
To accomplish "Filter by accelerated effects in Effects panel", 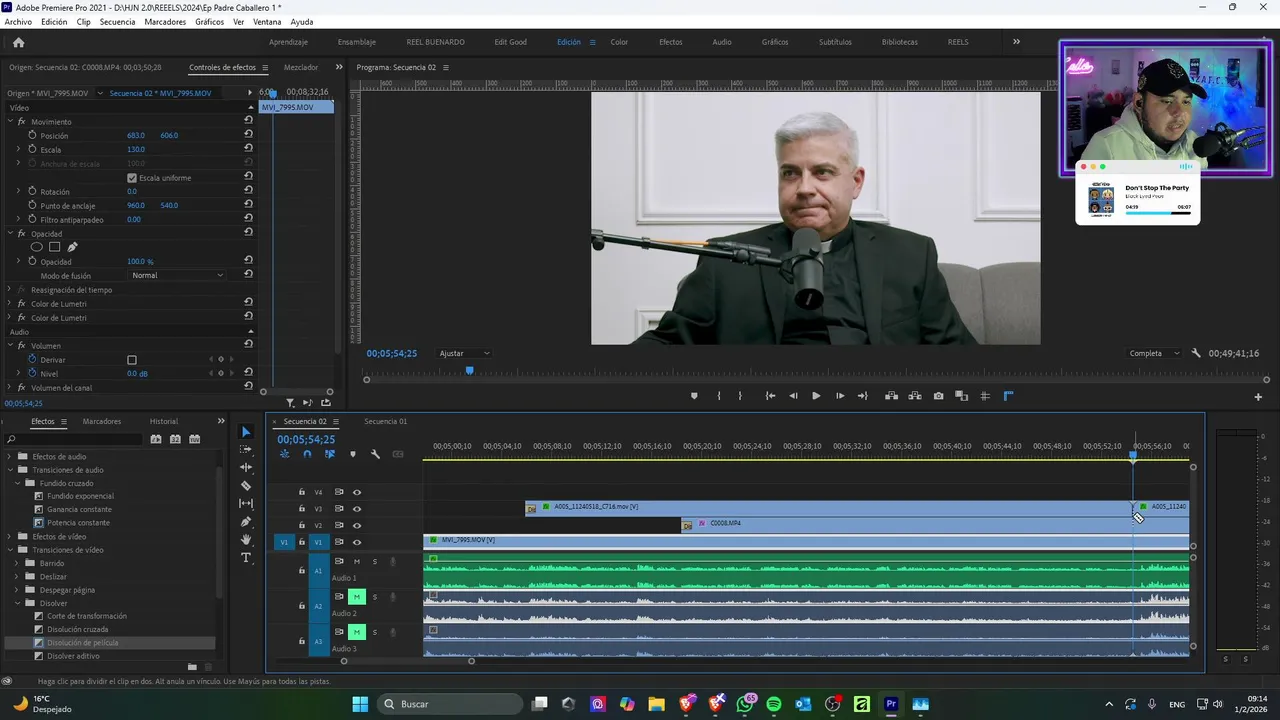I will tap(156, 439).
